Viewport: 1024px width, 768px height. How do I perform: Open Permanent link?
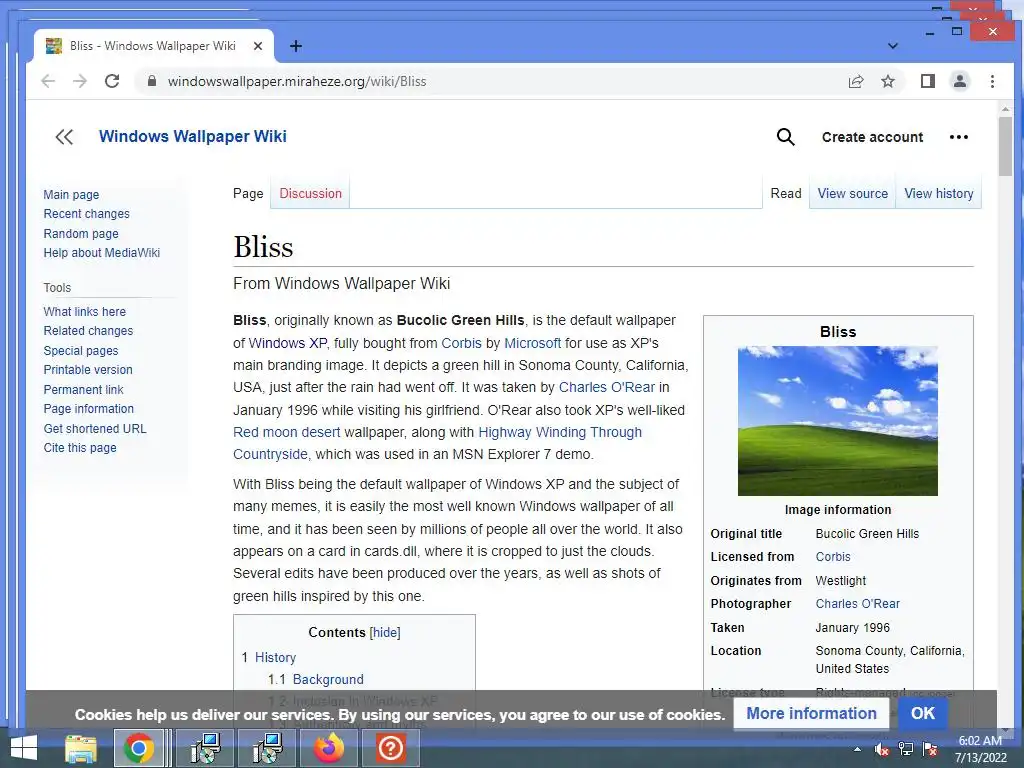83,389
